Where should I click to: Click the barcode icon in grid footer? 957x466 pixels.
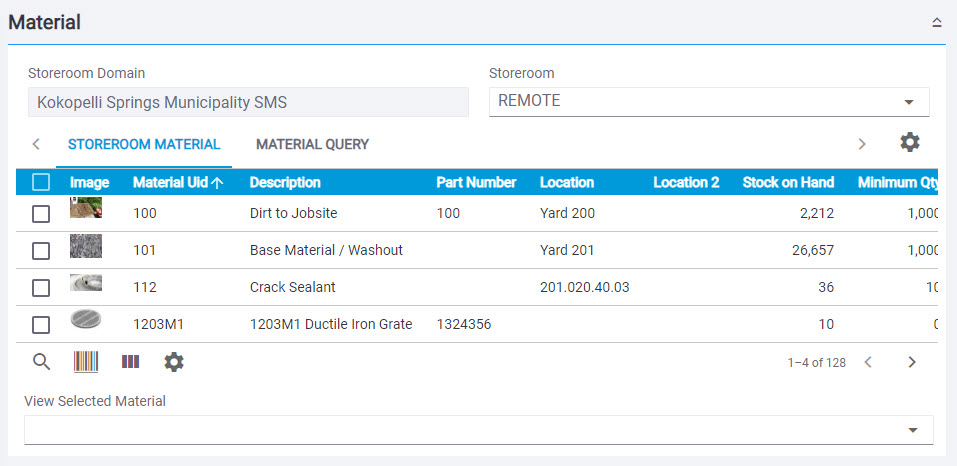[86, 362]
